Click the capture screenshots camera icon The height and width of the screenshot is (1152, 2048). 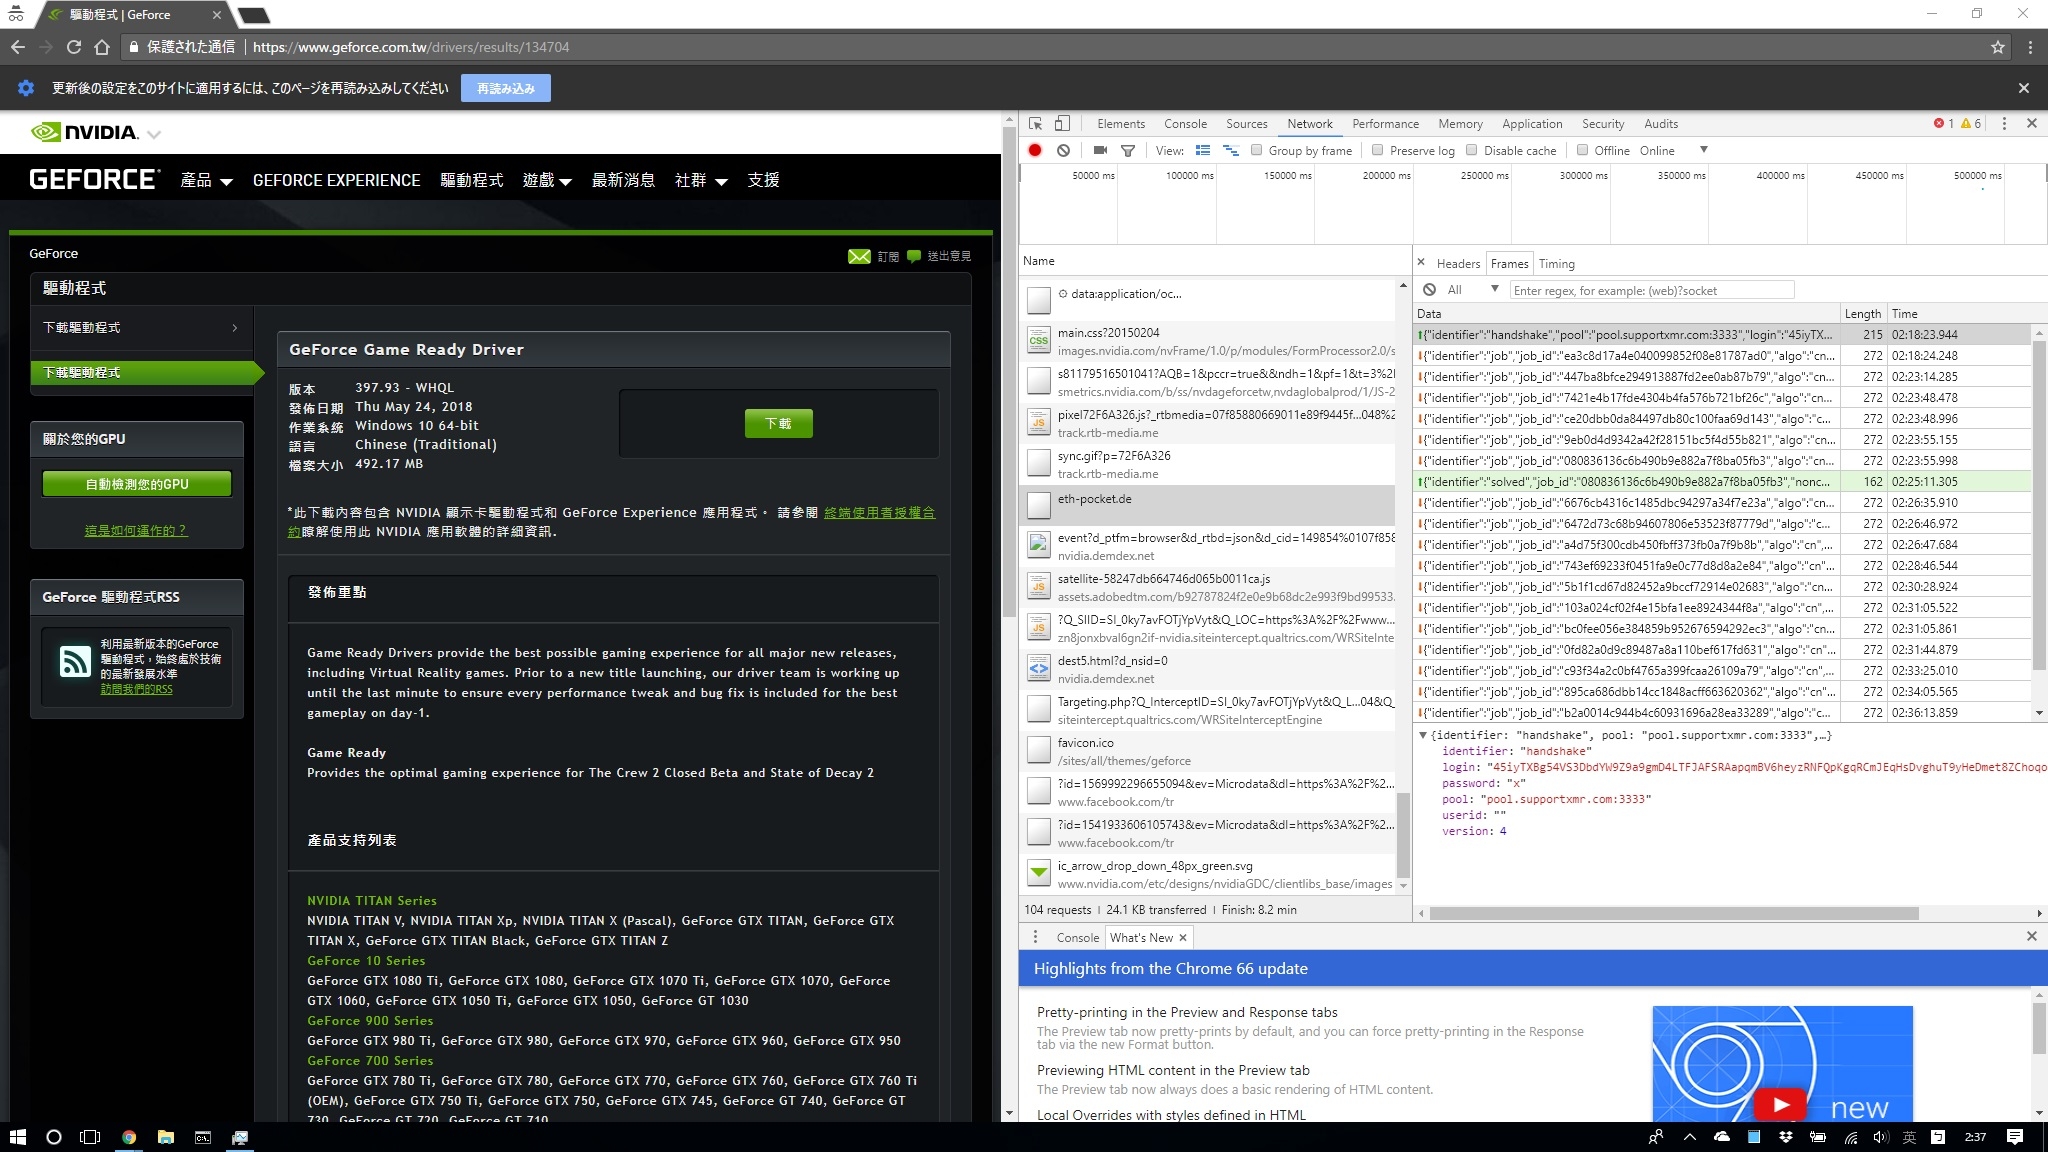click(x=1100, y=150)
